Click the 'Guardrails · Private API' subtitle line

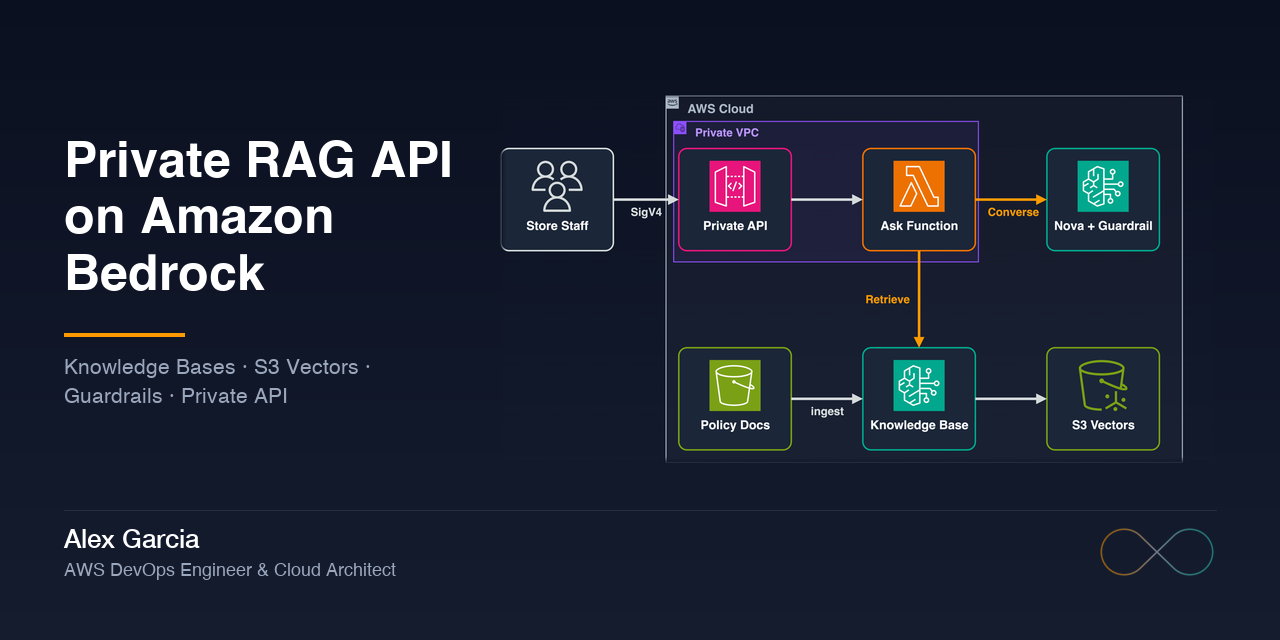(176, 396)
